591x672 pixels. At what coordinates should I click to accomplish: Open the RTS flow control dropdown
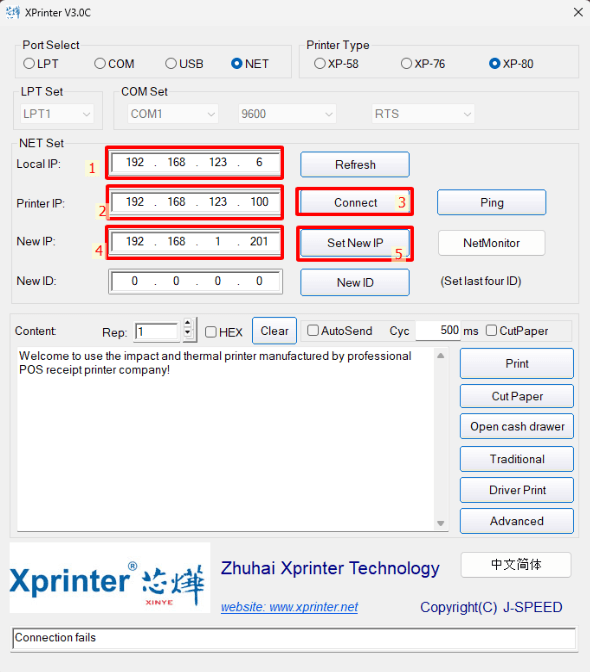coord(423,114)
